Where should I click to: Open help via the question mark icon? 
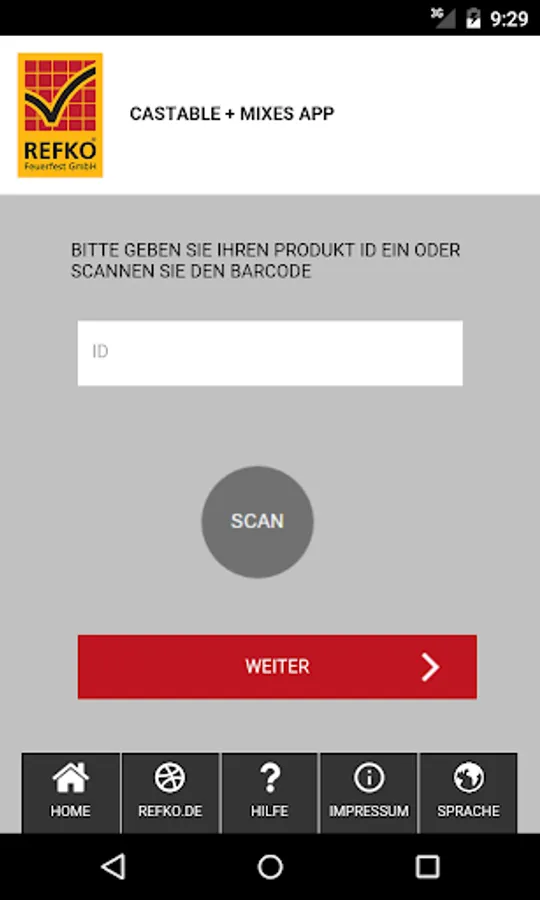[270, 778]
